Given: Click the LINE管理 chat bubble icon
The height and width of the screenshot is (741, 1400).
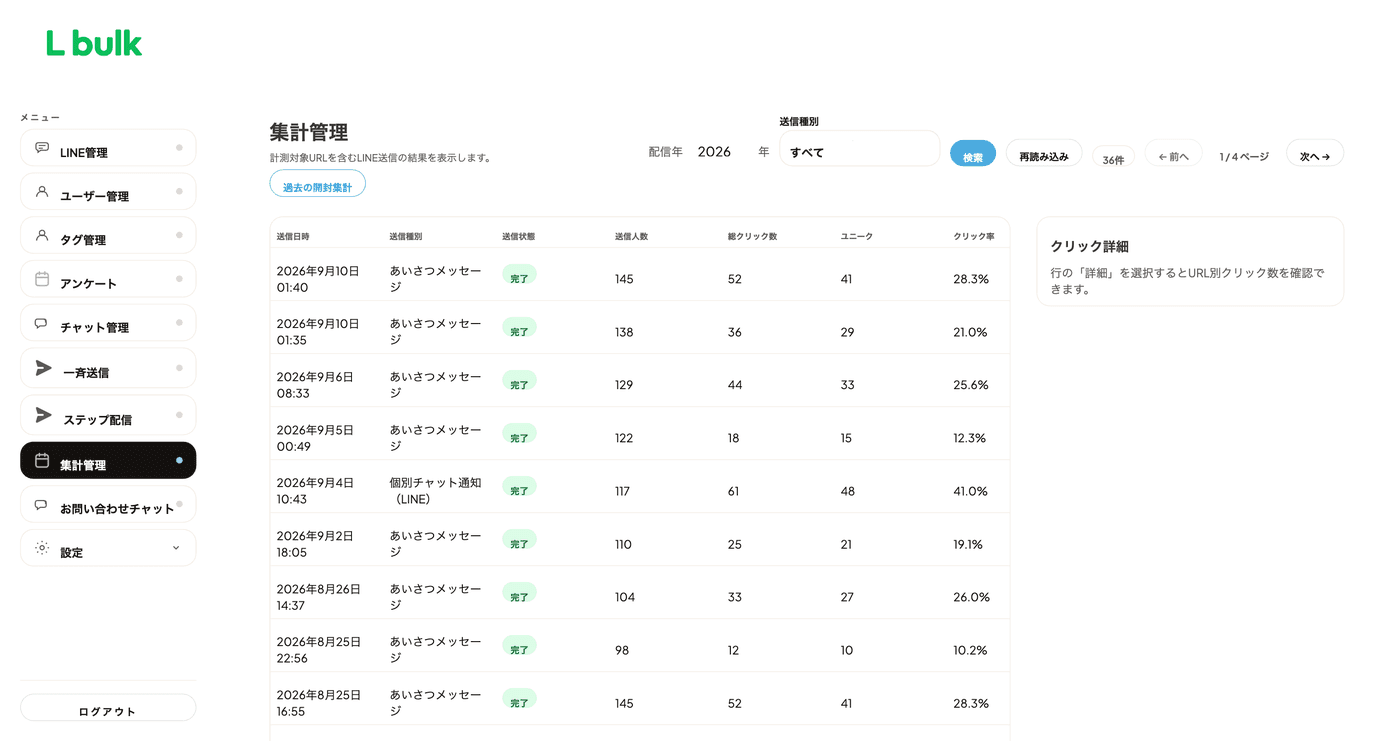Looking at the screenshot, I should [42, 147].
